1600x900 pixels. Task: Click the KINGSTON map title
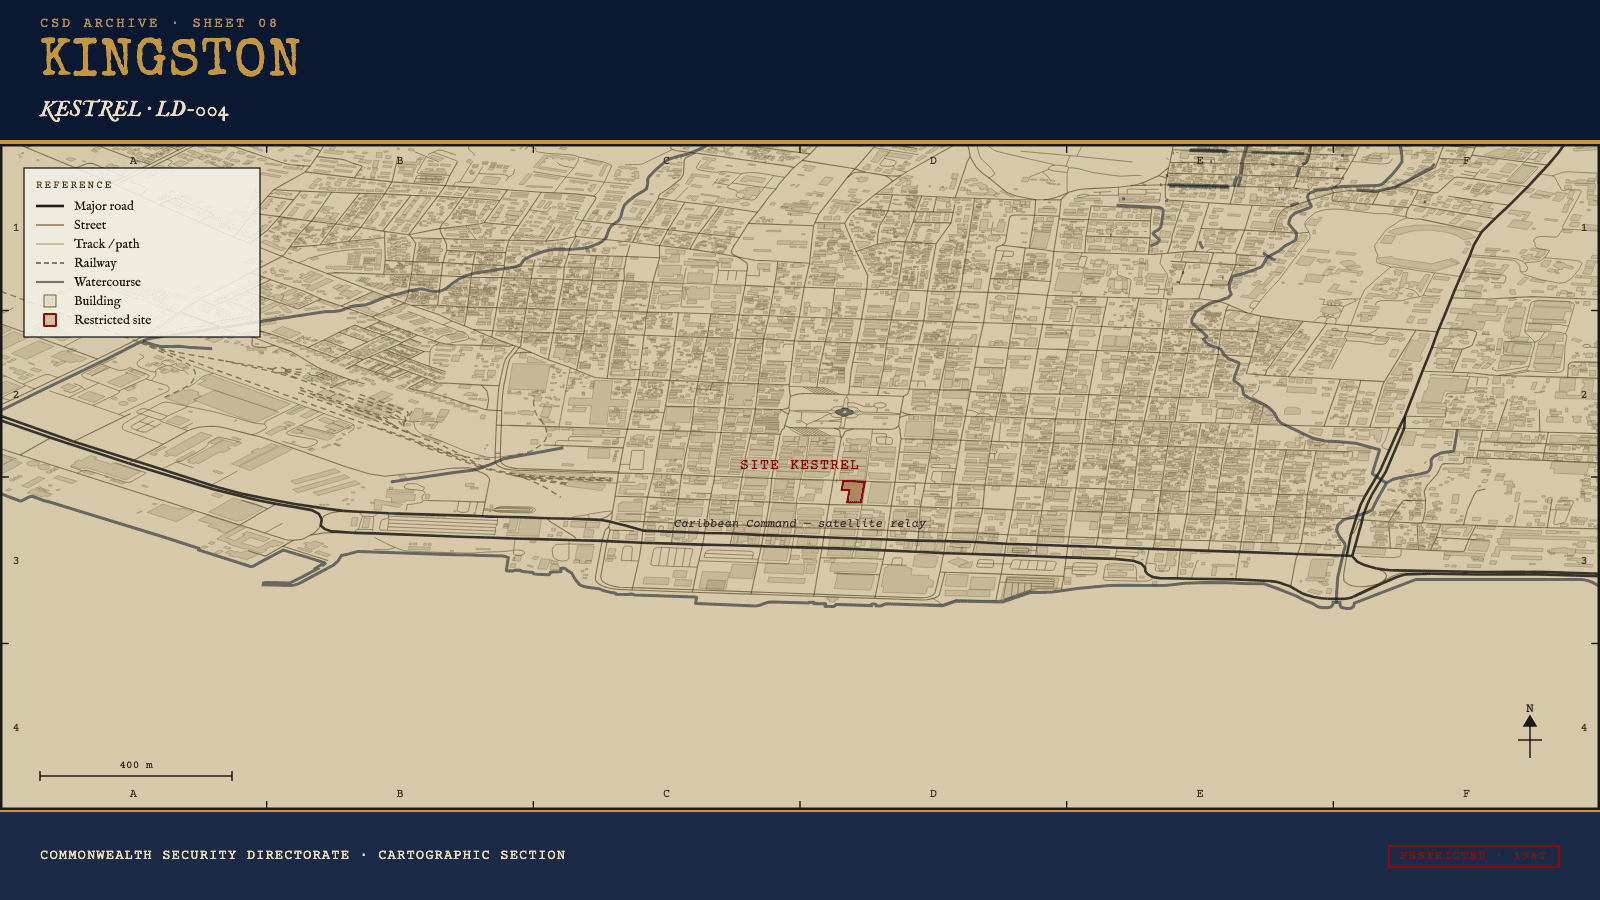(x=170, y=58)
